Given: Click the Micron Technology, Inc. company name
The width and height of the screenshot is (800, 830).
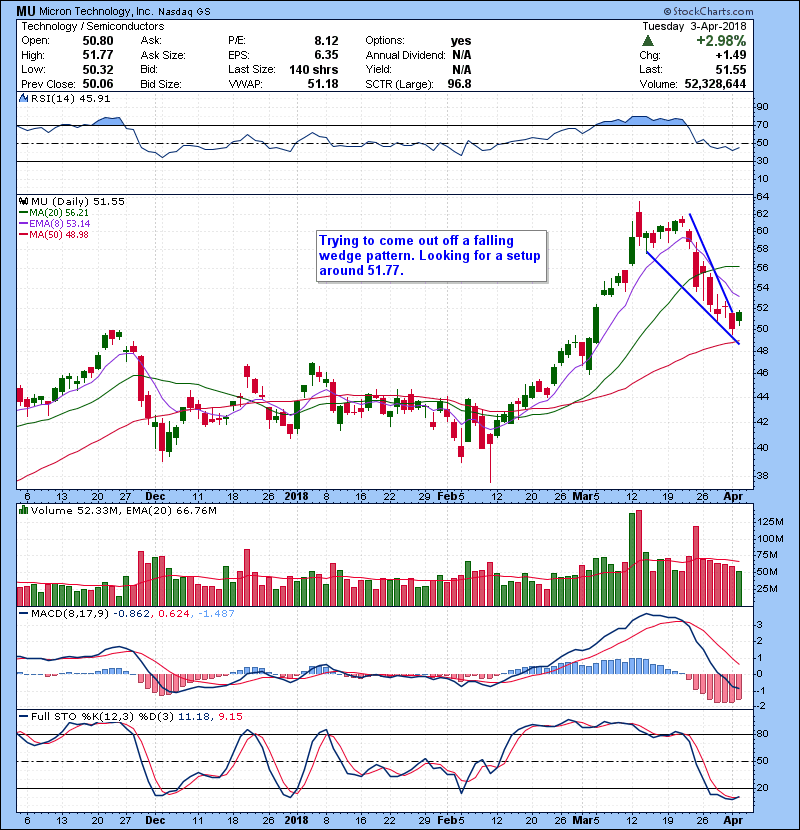Looking at the screenshot, I should [96, 11].
